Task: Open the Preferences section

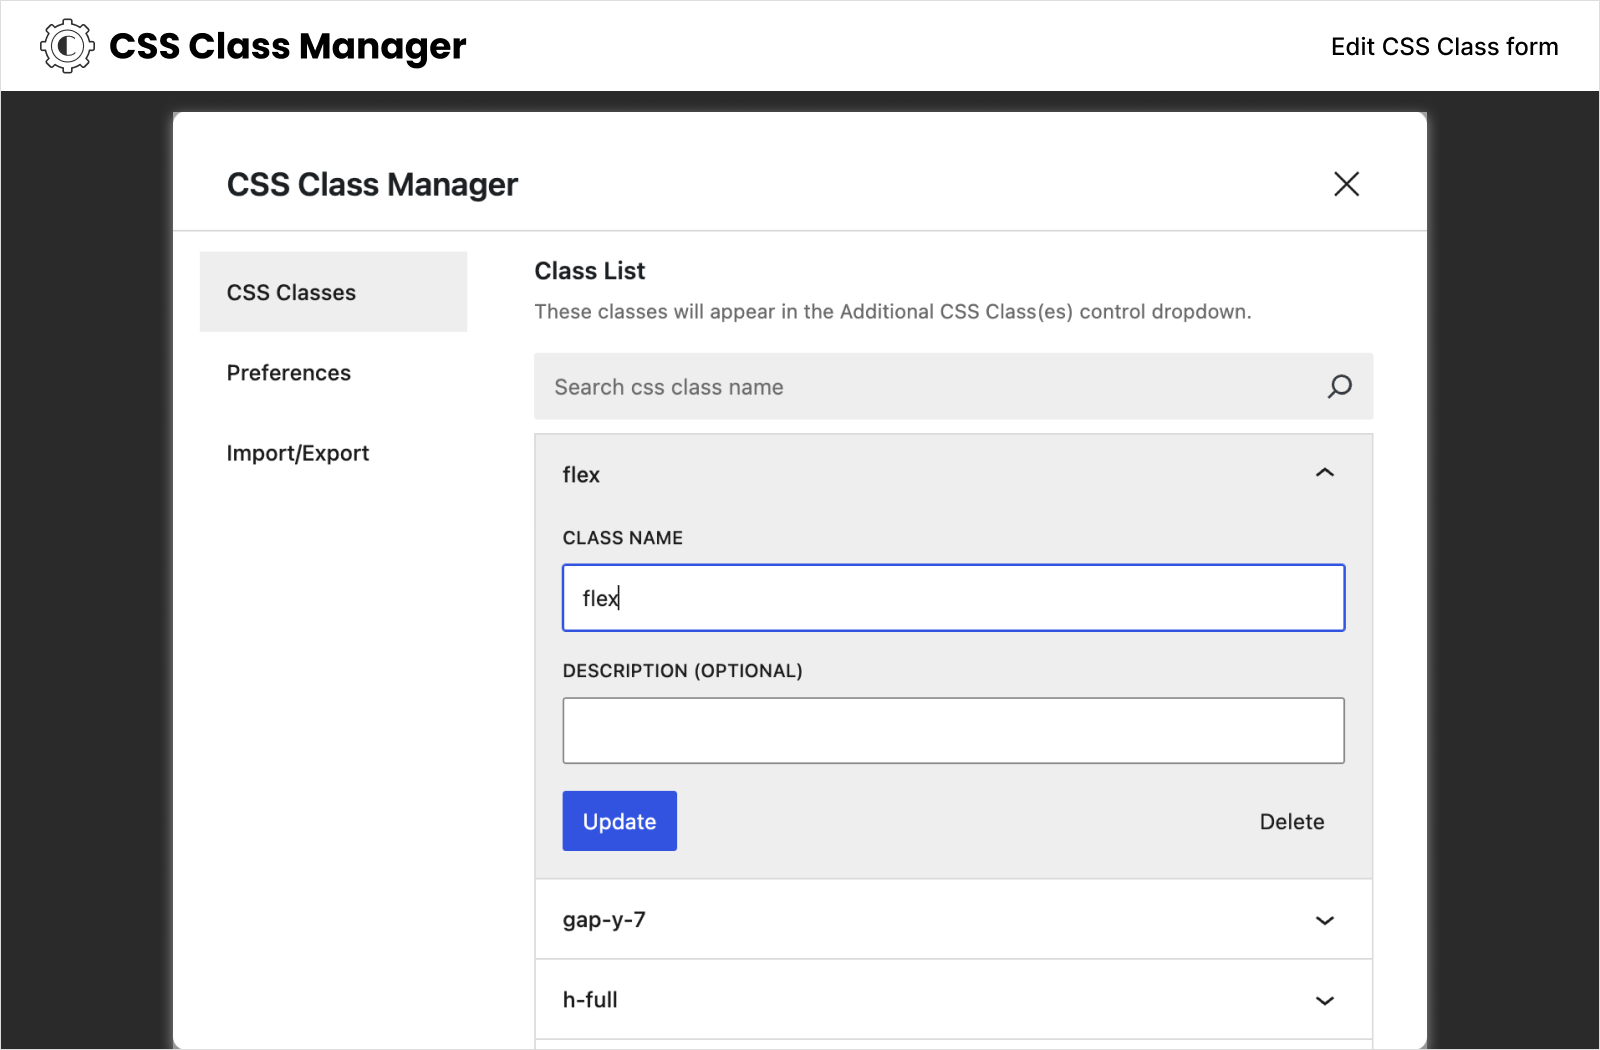Action: (x=289, y=372)
